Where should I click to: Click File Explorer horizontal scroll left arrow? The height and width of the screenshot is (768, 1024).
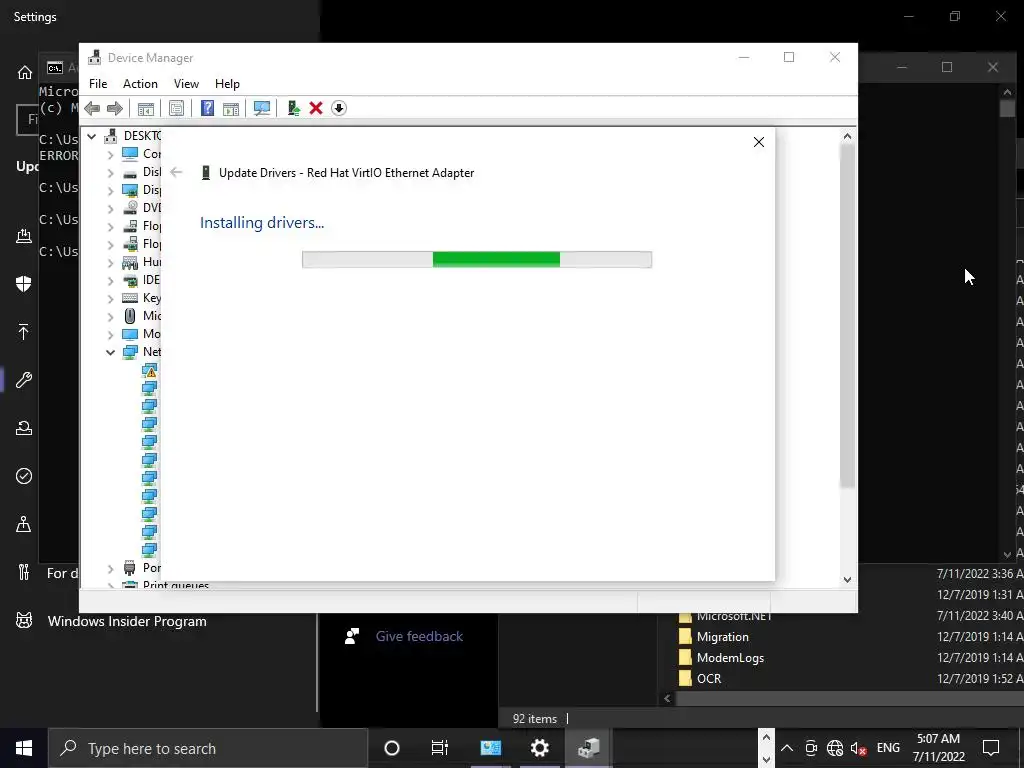[667, 698]
